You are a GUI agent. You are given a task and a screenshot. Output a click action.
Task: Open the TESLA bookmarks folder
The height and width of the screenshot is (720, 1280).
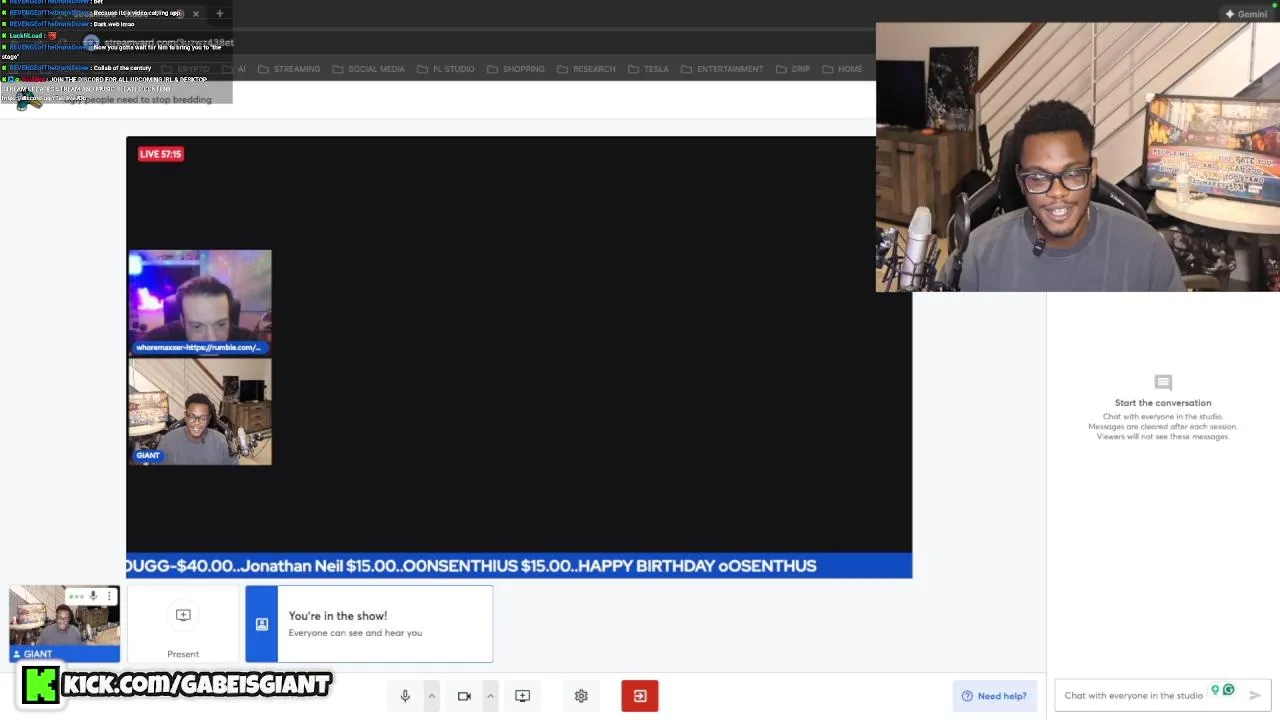648,69
